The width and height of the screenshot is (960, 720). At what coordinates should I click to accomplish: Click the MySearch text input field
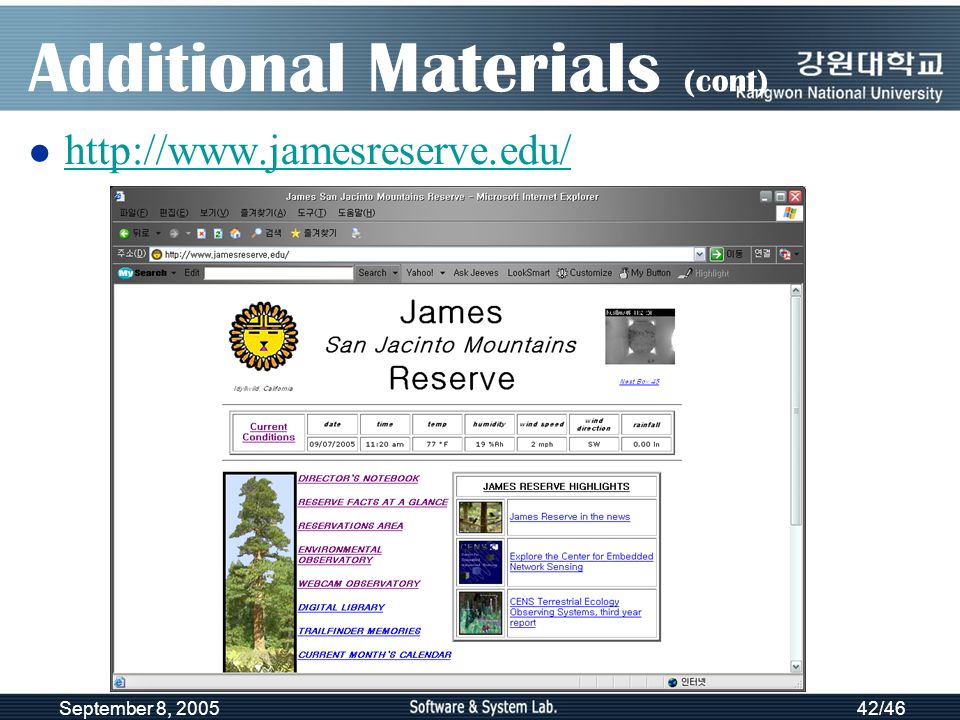click(x=279, y=273)
